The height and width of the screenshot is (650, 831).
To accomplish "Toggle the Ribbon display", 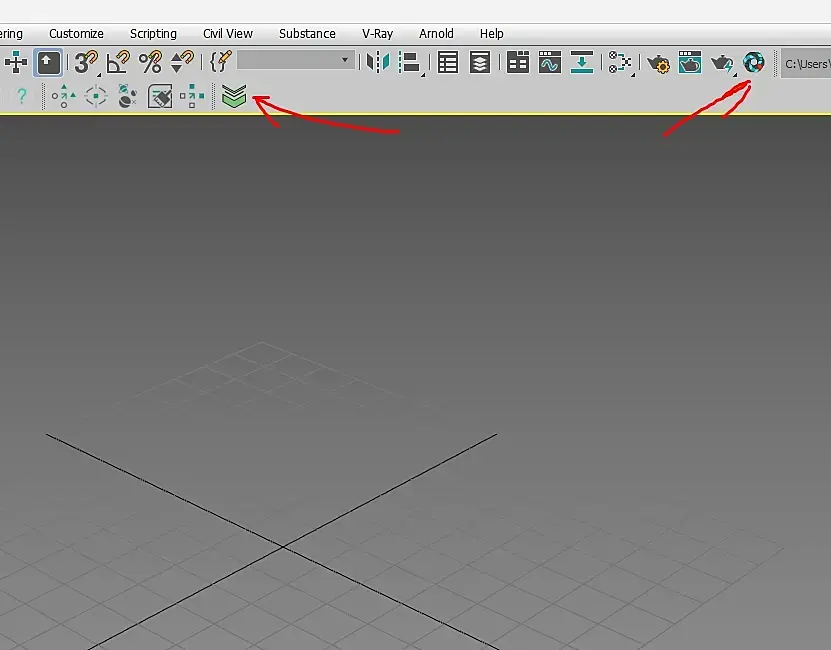I will pos(518,62).
